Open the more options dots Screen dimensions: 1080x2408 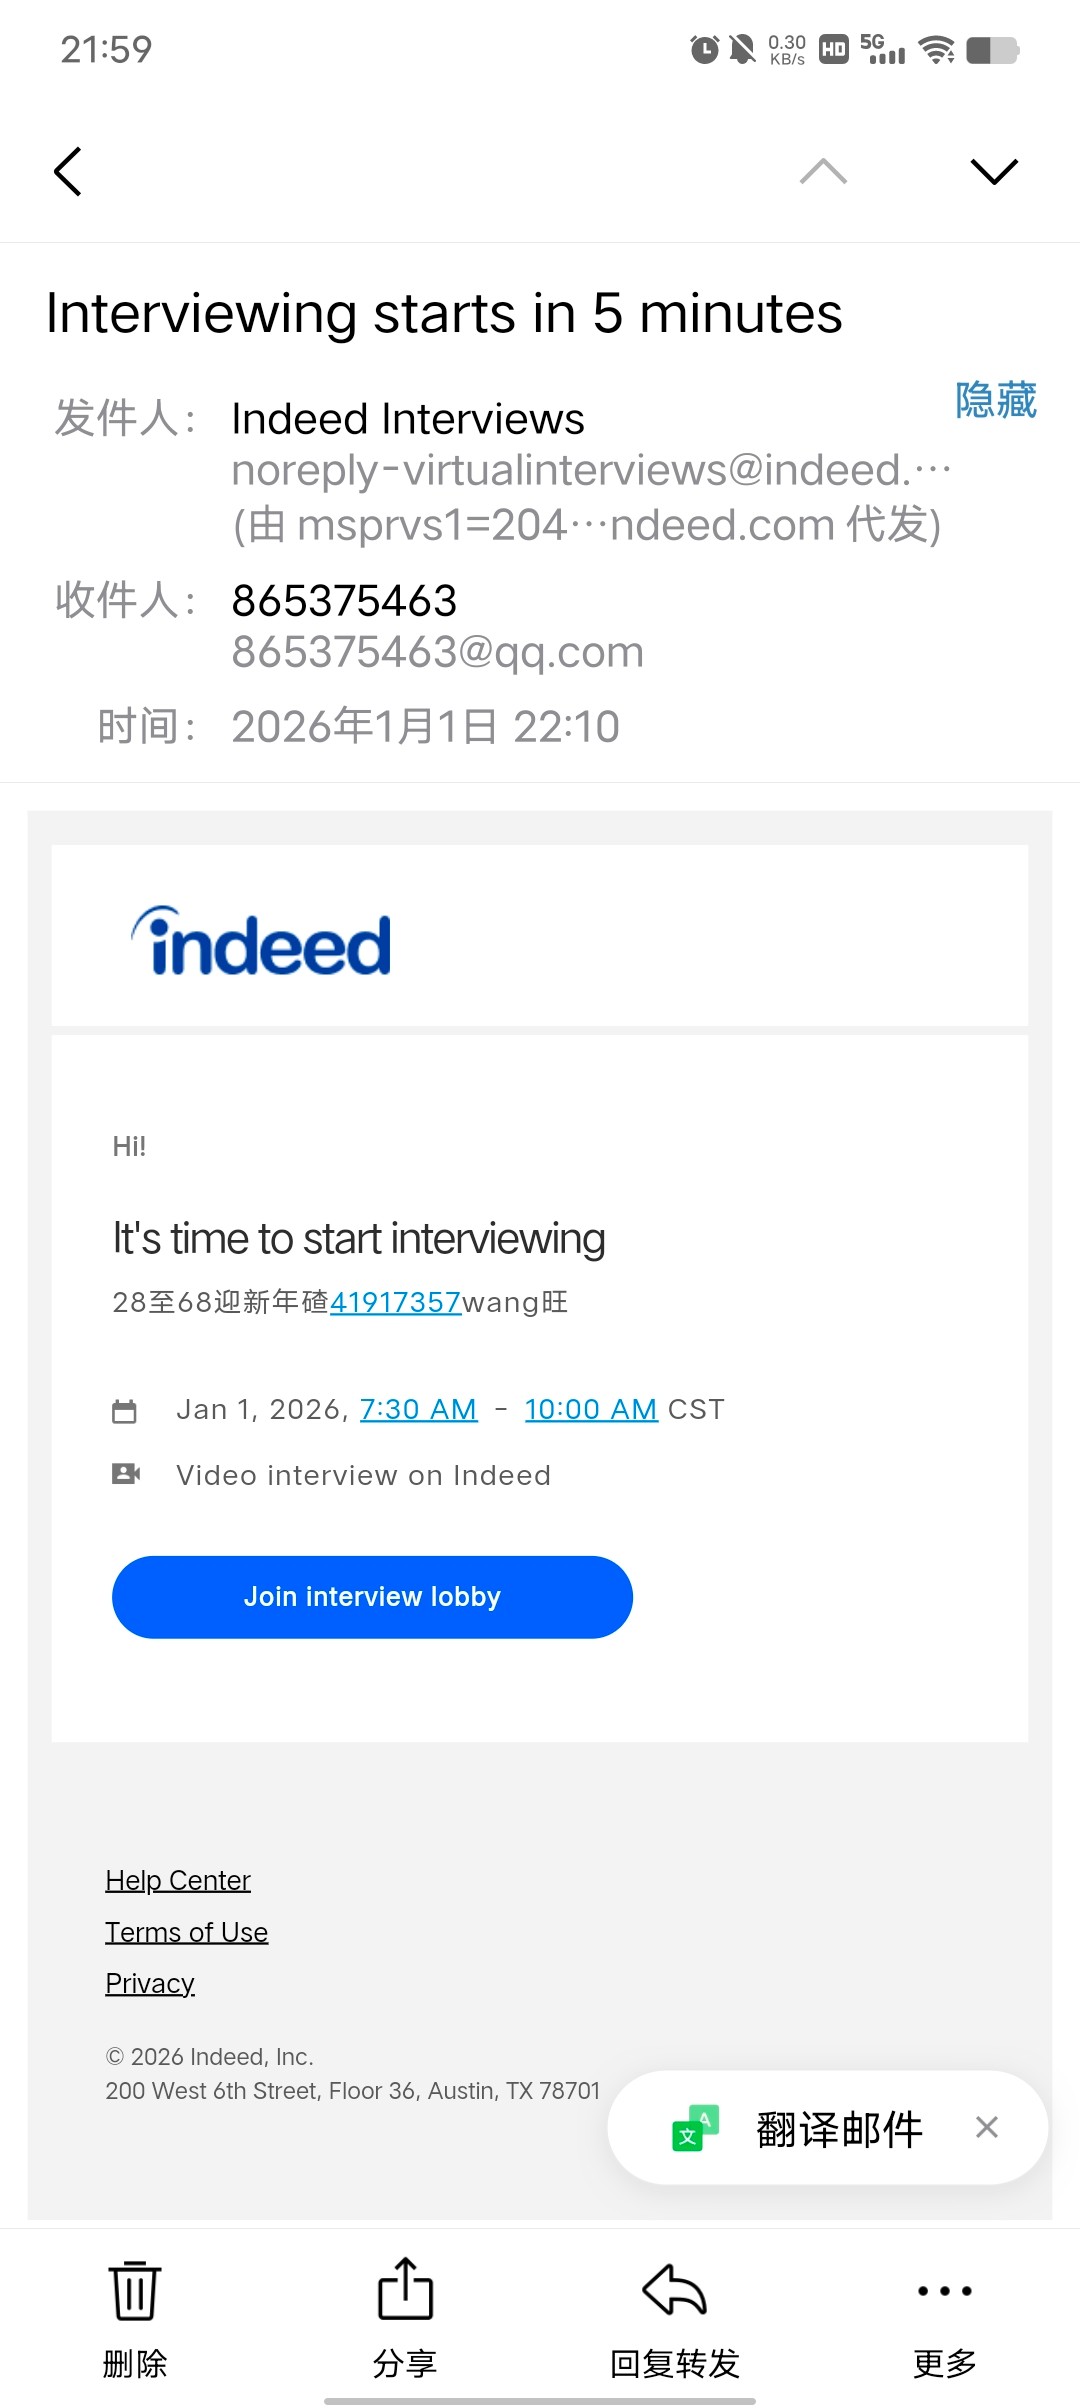944,2290
